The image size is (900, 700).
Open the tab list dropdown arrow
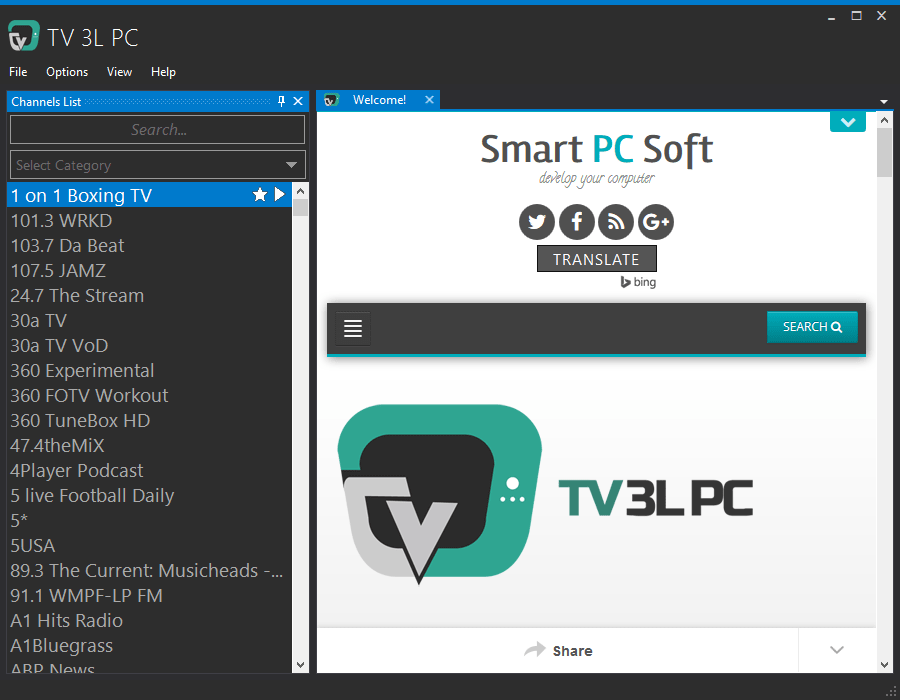884,102
